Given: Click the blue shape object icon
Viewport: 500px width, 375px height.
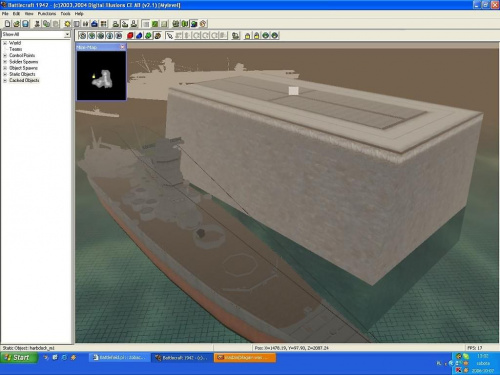Looking at the screenshot, I should click(139, 36).
